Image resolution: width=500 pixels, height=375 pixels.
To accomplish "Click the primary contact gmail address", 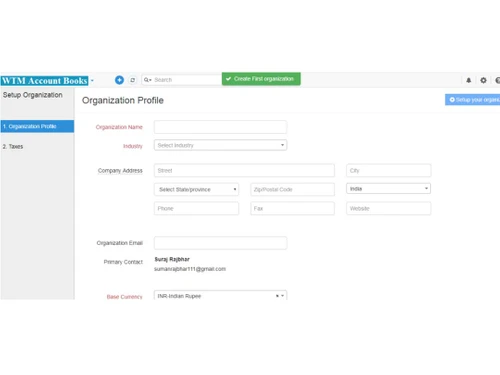I will [x=190, y=269].
